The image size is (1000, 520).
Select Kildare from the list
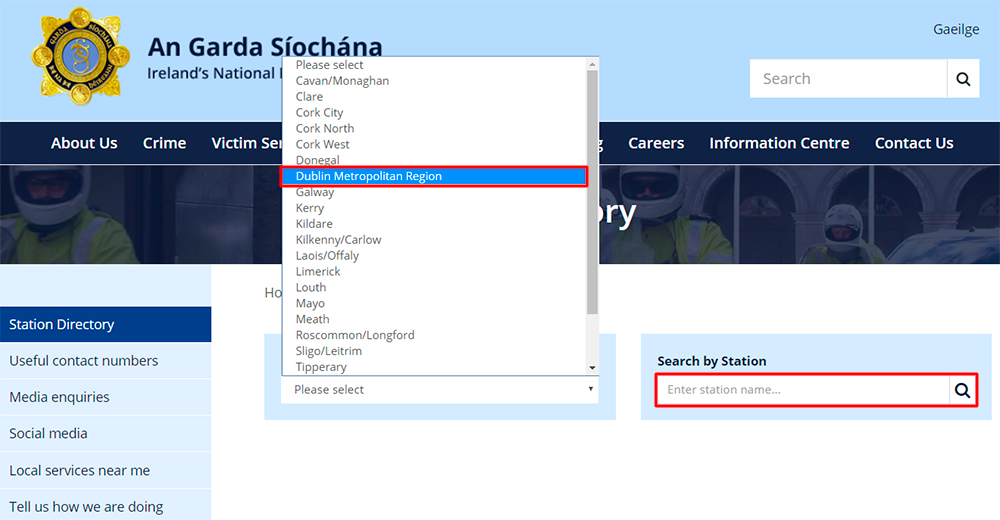(x=434, y=224)
